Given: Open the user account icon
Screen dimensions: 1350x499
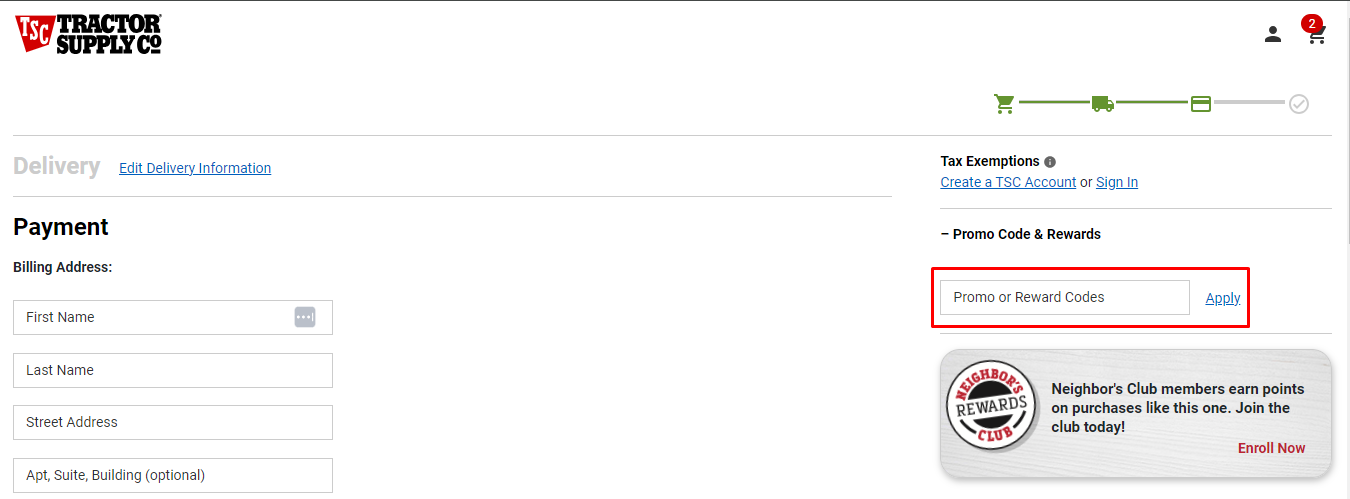Looking at the screenshot, I should pyautogui.click(x=1272, y=35).
